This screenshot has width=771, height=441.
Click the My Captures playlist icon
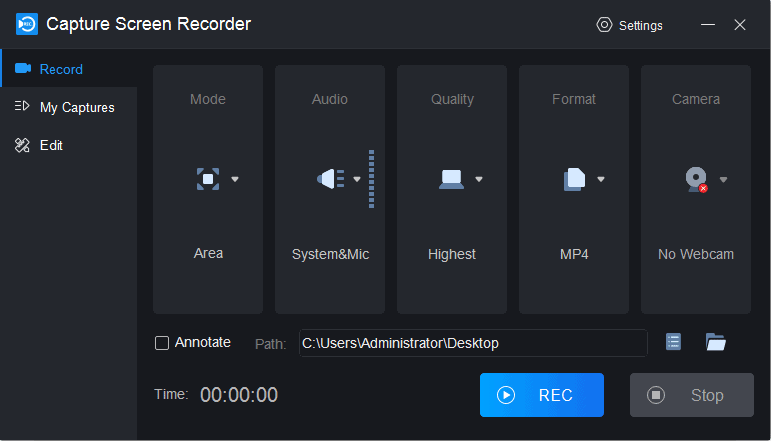[x=22, y=106]
